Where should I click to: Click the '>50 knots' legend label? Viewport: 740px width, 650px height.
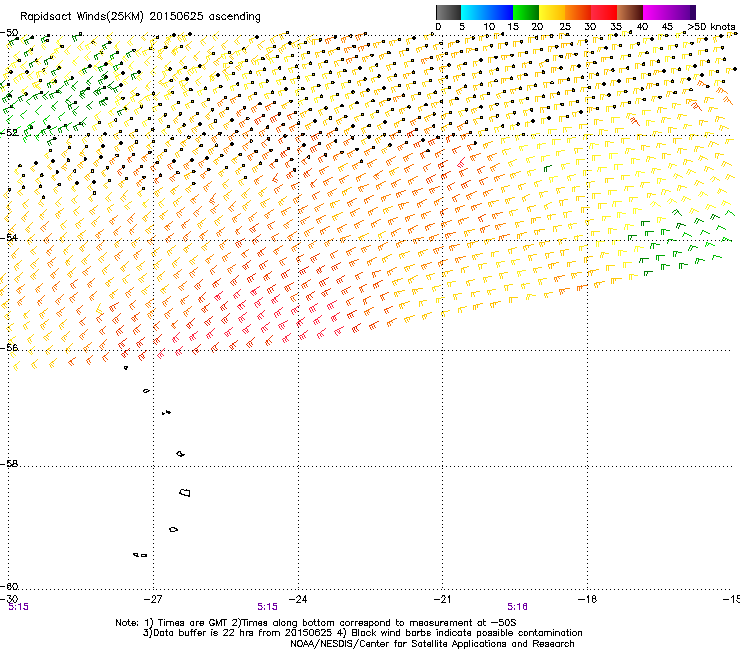(712, 27)
